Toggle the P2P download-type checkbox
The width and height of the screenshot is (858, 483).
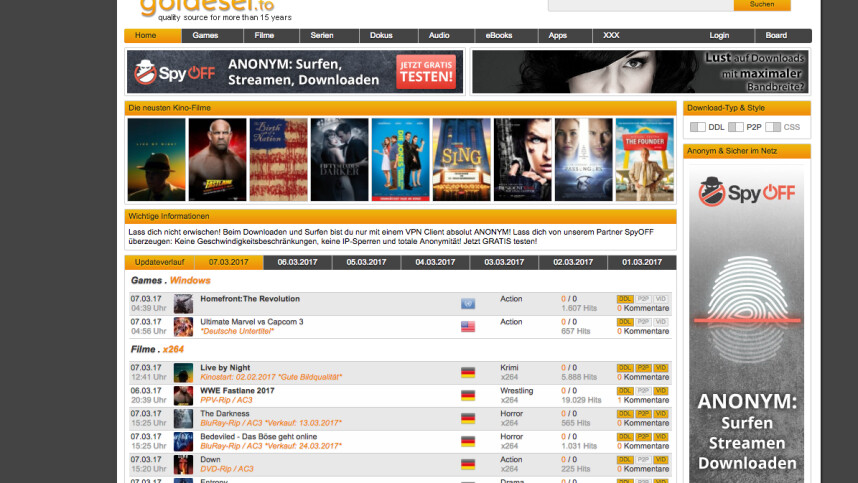coord(735,127)
